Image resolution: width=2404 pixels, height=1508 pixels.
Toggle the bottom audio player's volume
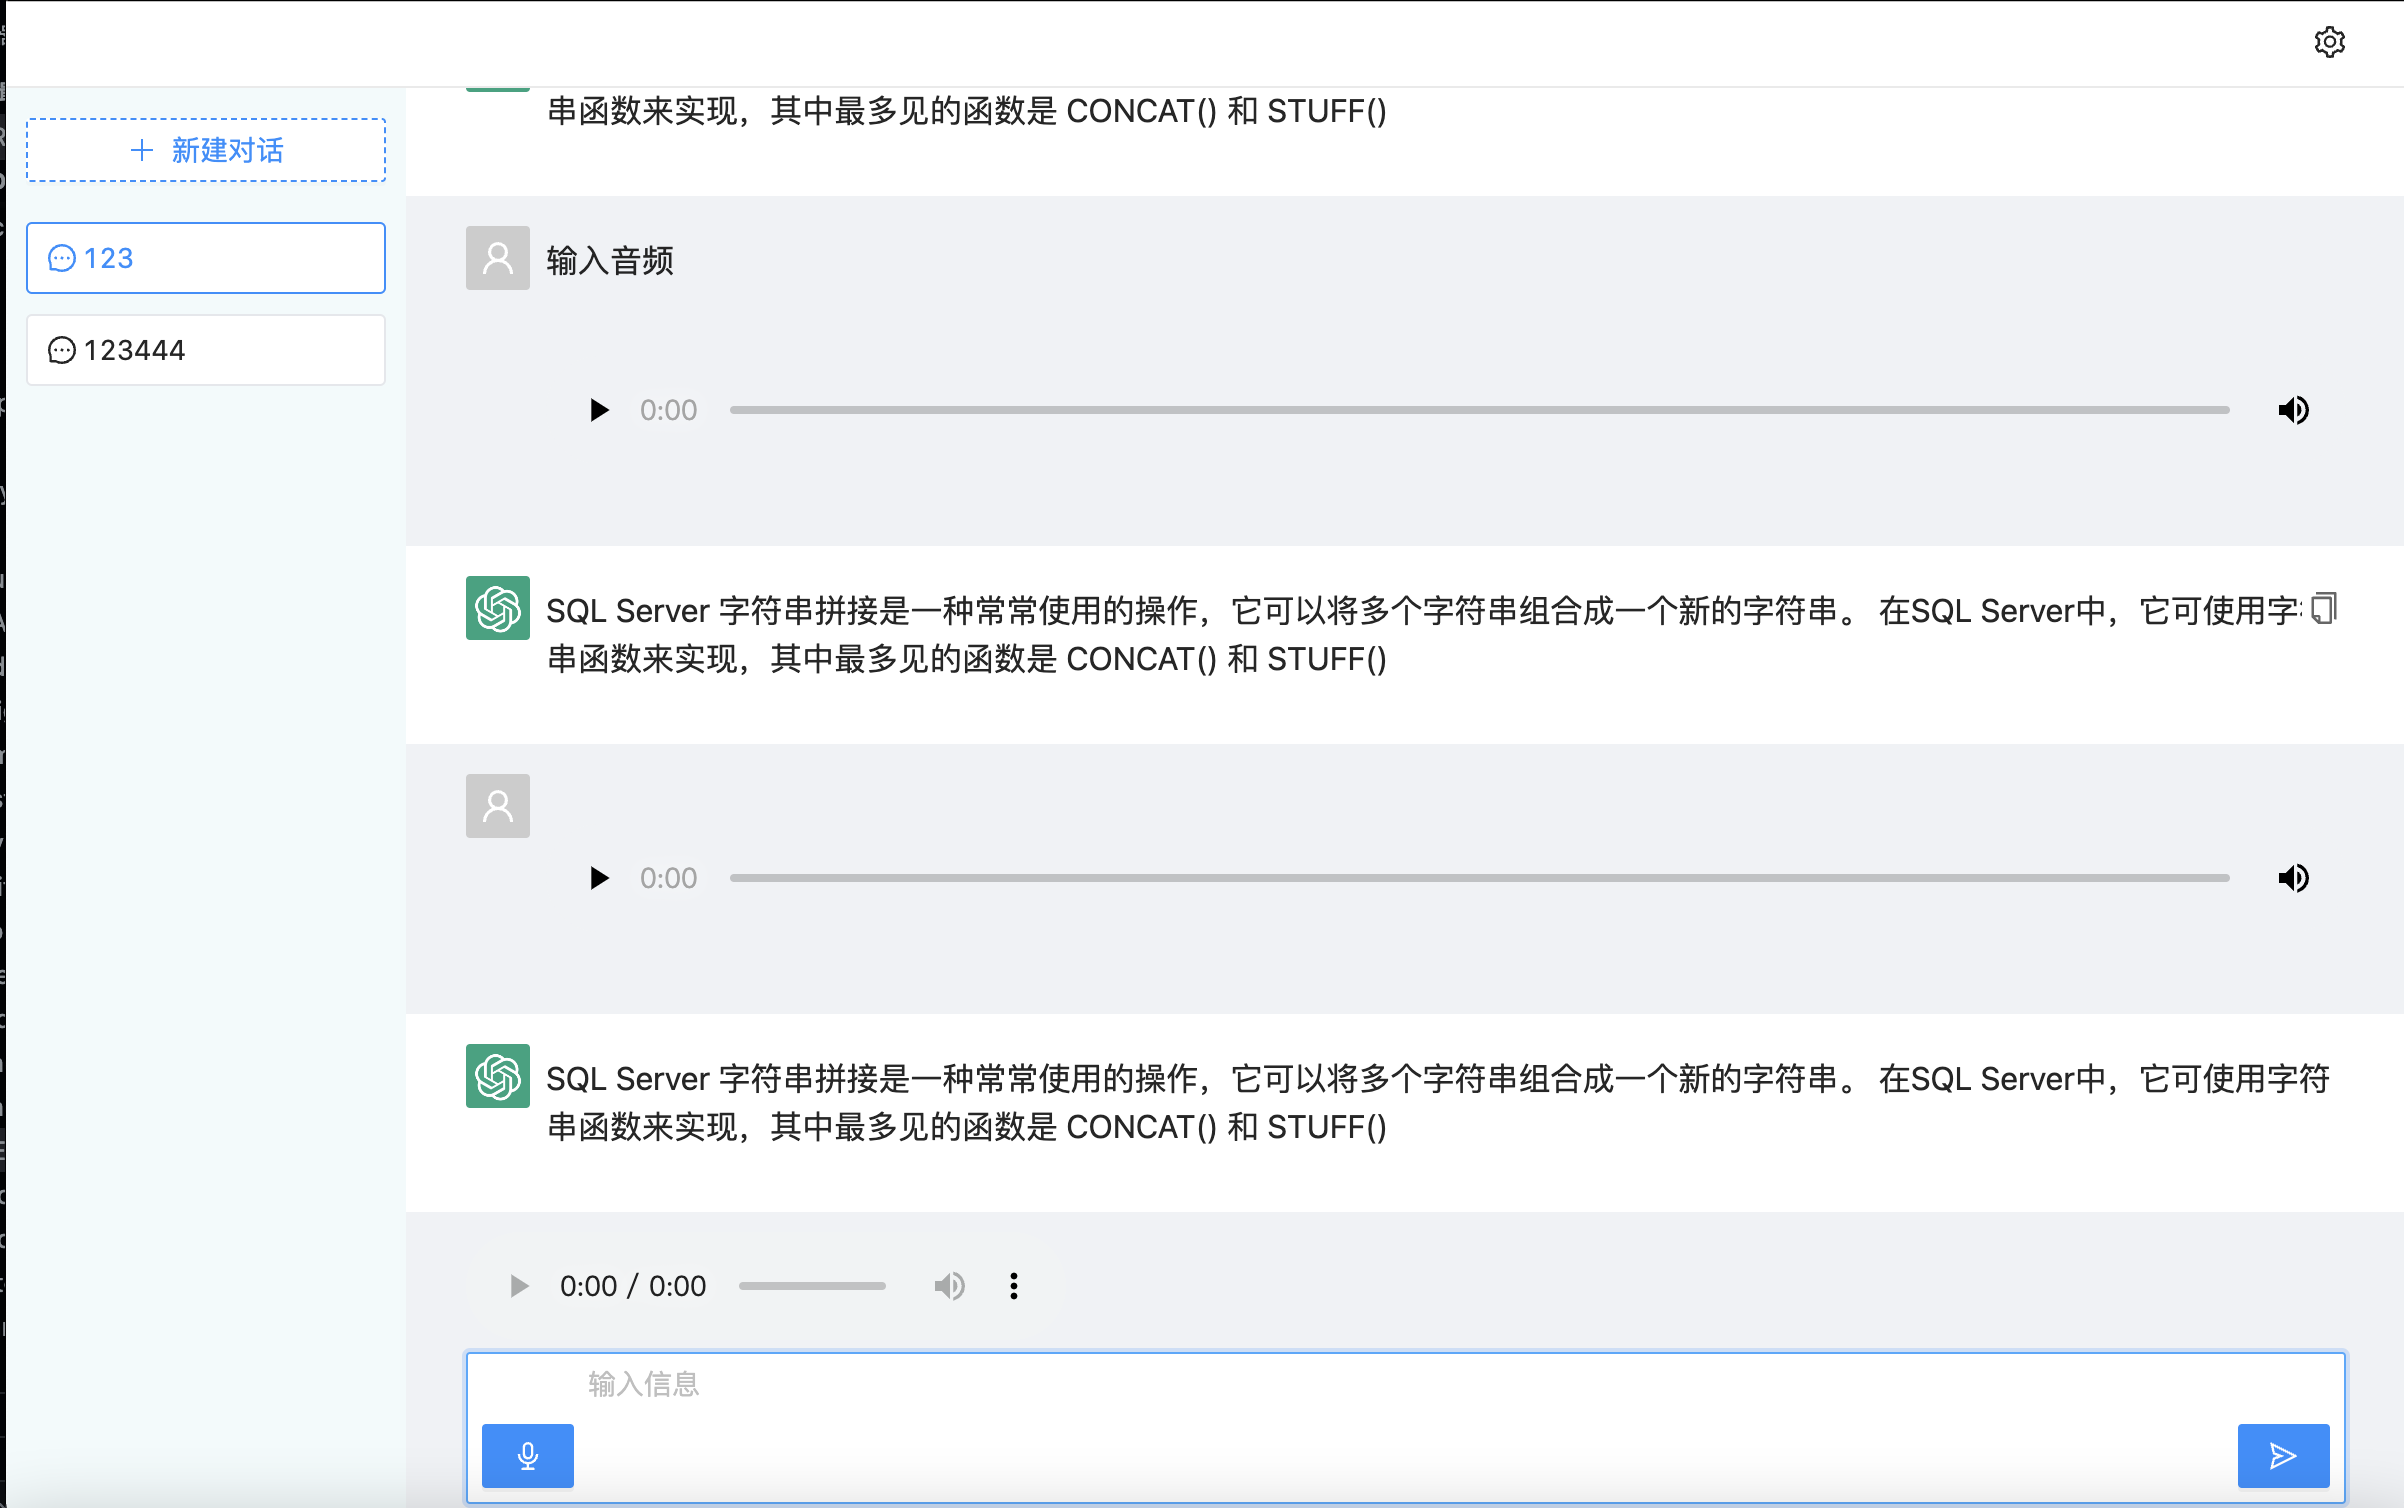[x=949, y=1286]
